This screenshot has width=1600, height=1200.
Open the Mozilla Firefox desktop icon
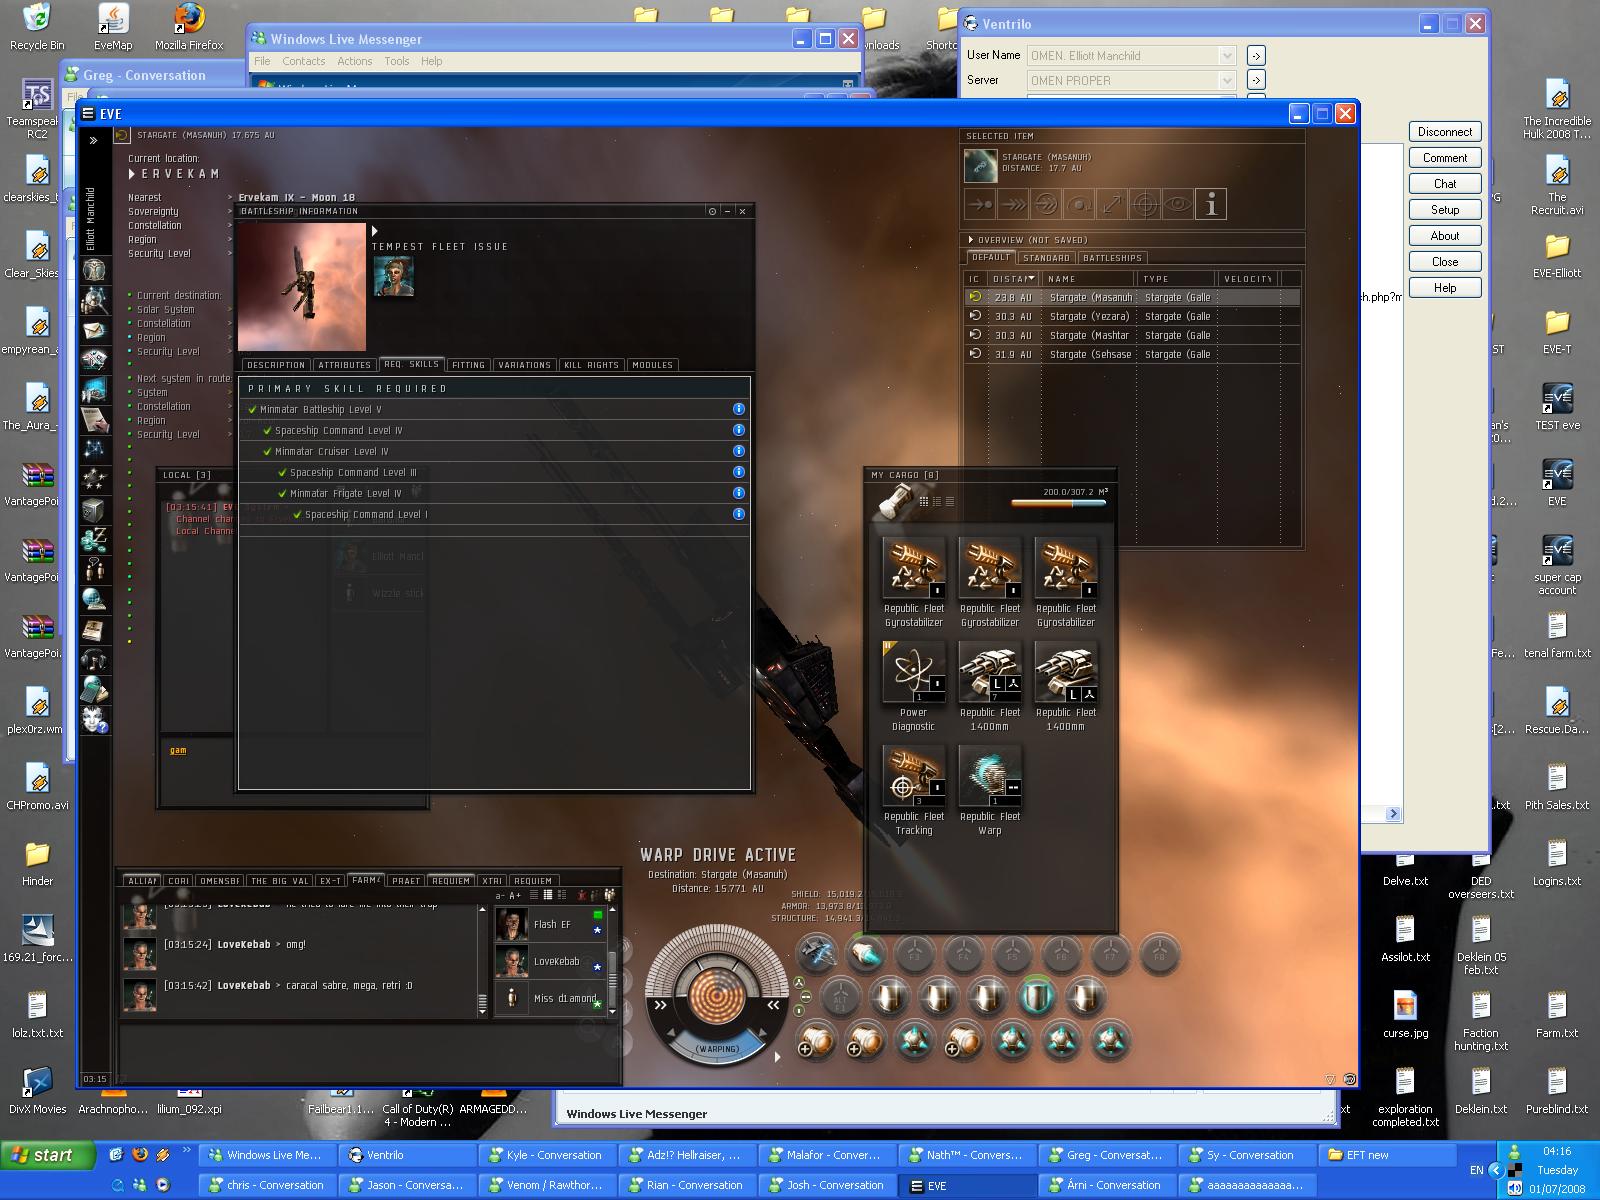189,27
